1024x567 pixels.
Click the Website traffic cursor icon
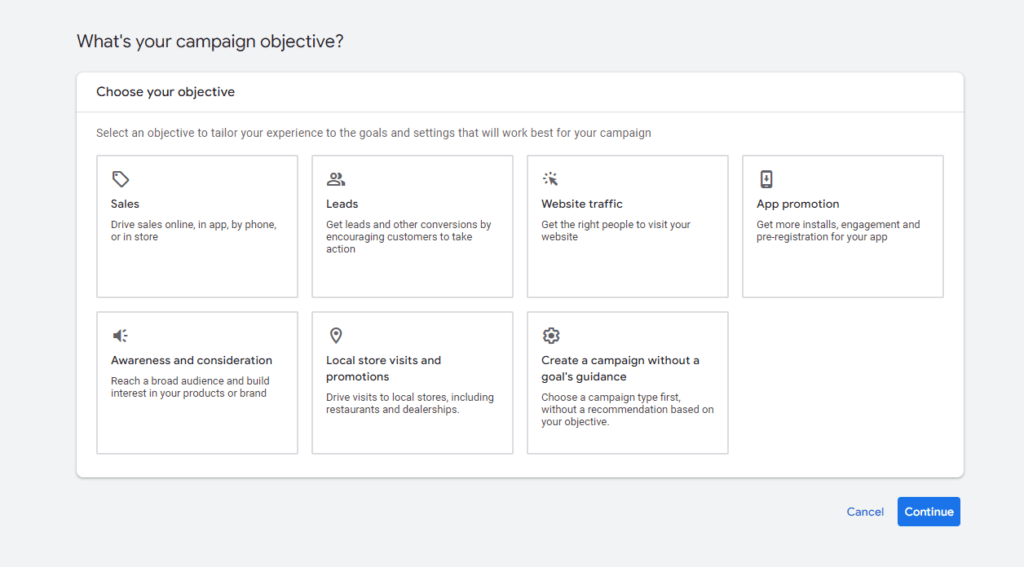[x=551, y=179]
